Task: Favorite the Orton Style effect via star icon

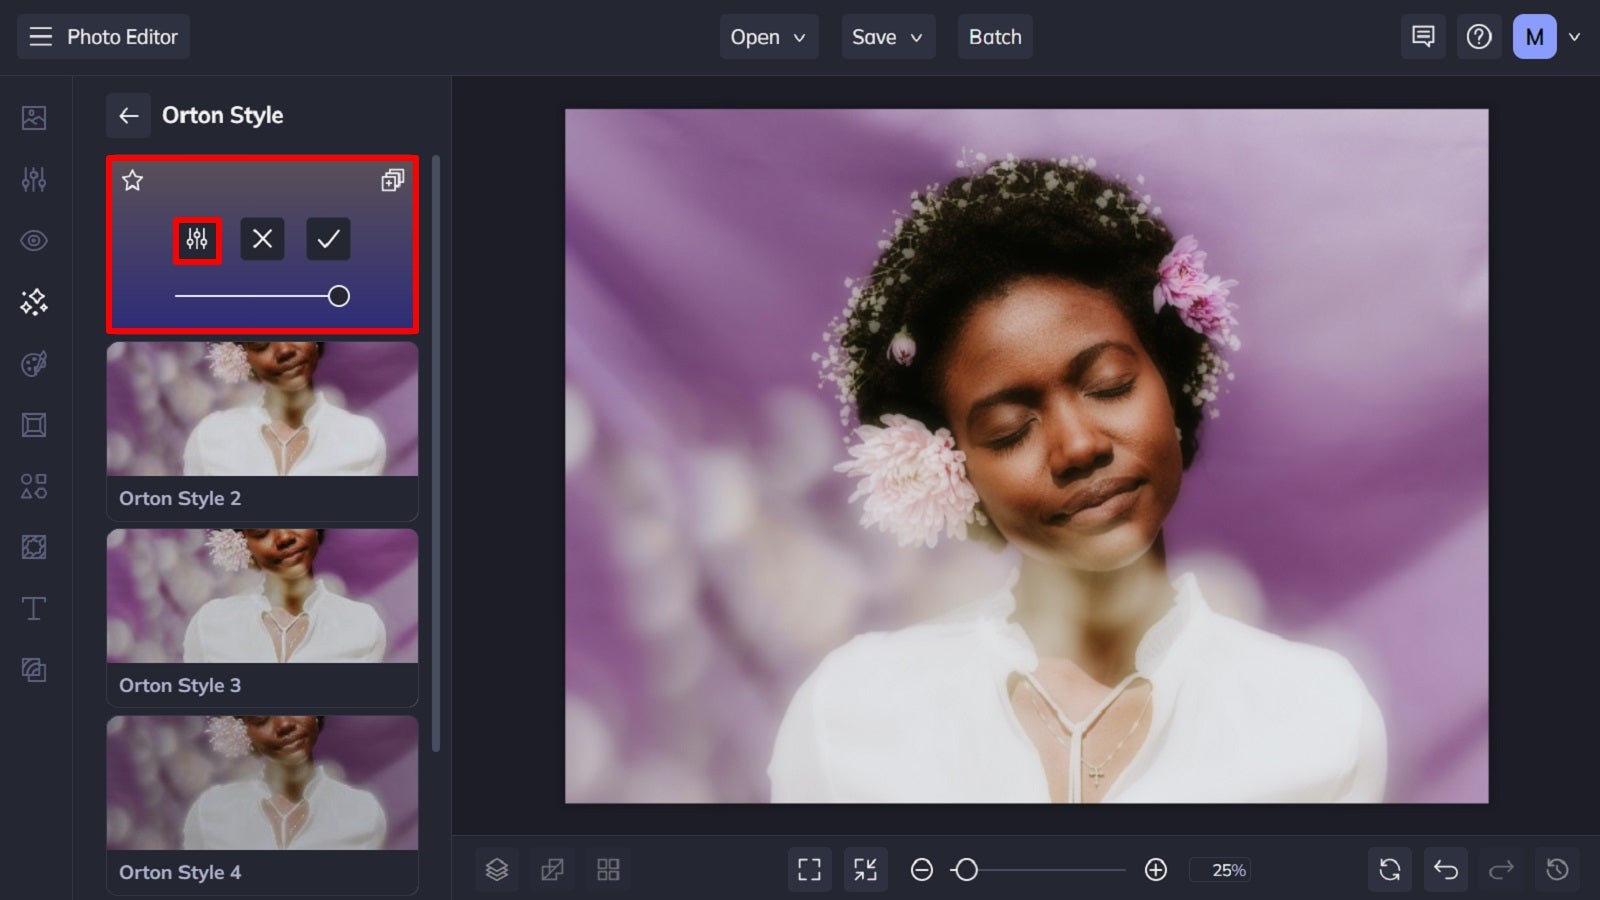Action: [x=131, y=182]
